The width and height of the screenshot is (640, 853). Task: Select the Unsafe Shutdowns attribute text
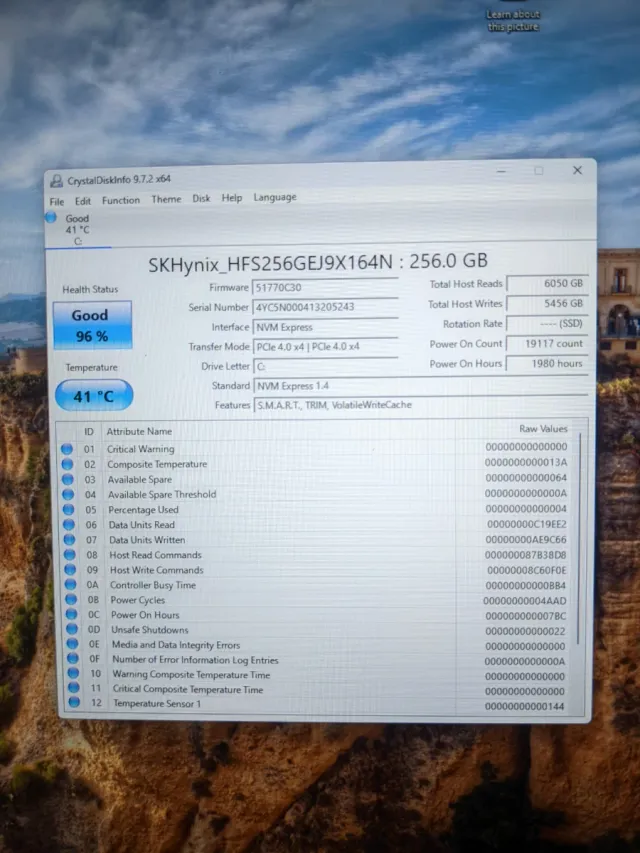(150, 629)
